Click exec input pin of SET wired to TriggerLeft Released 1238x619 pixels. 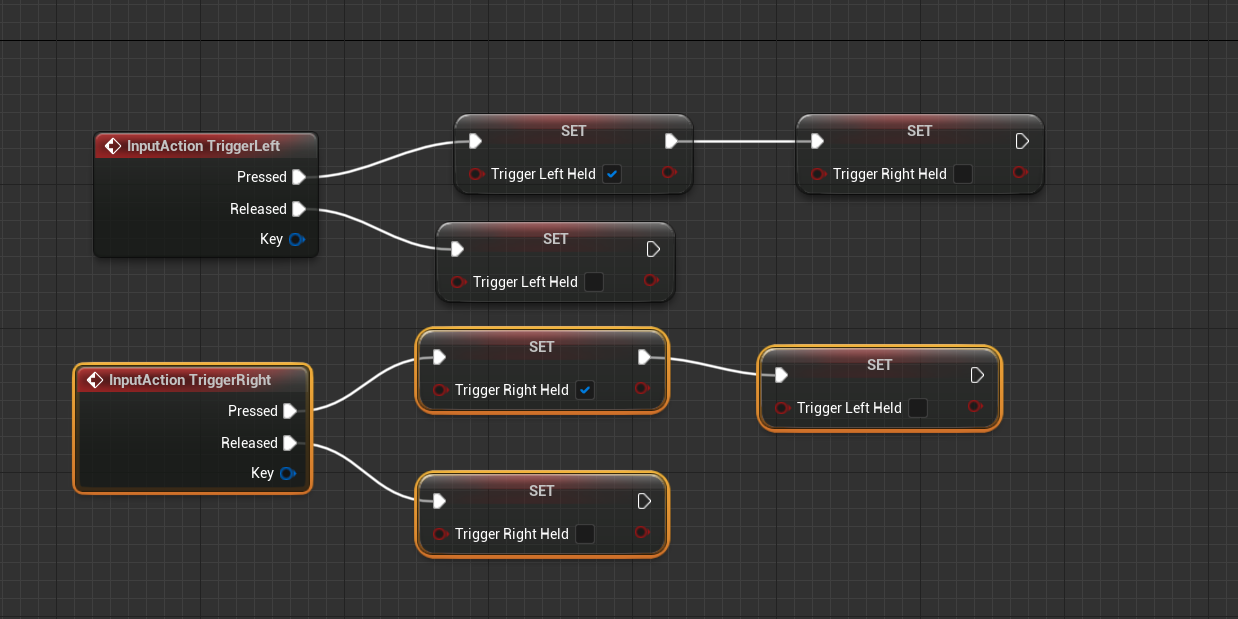(457, 249)
